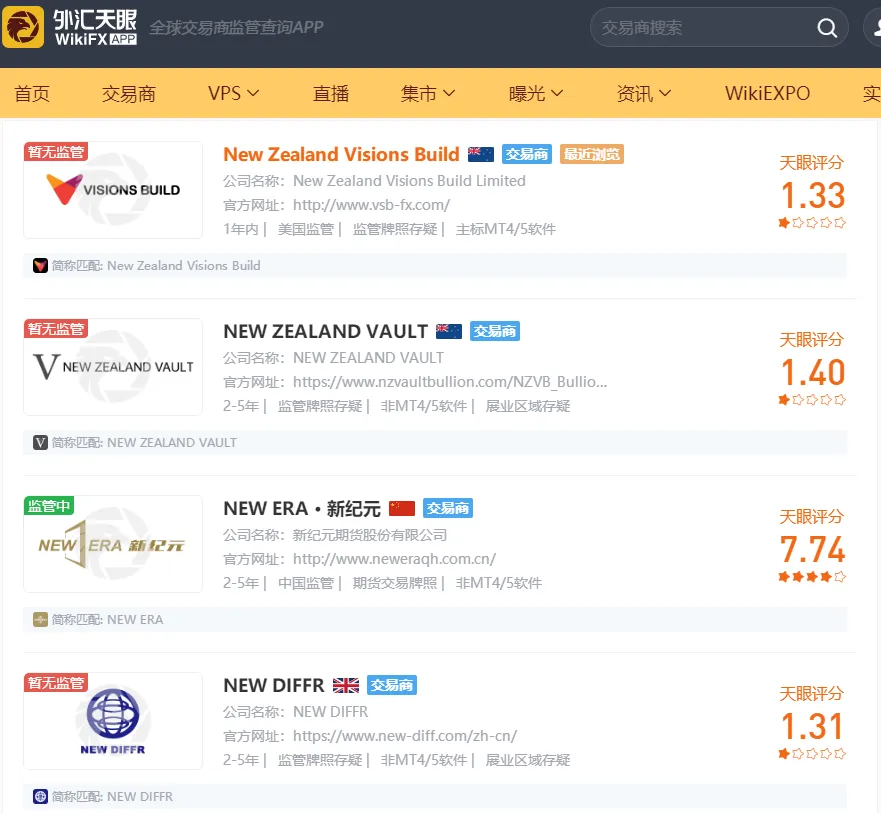Click the WikiFX eagle logo icon
Image resolution: width=881 pixels, height=813 pixels.
(x=23, y=27)
